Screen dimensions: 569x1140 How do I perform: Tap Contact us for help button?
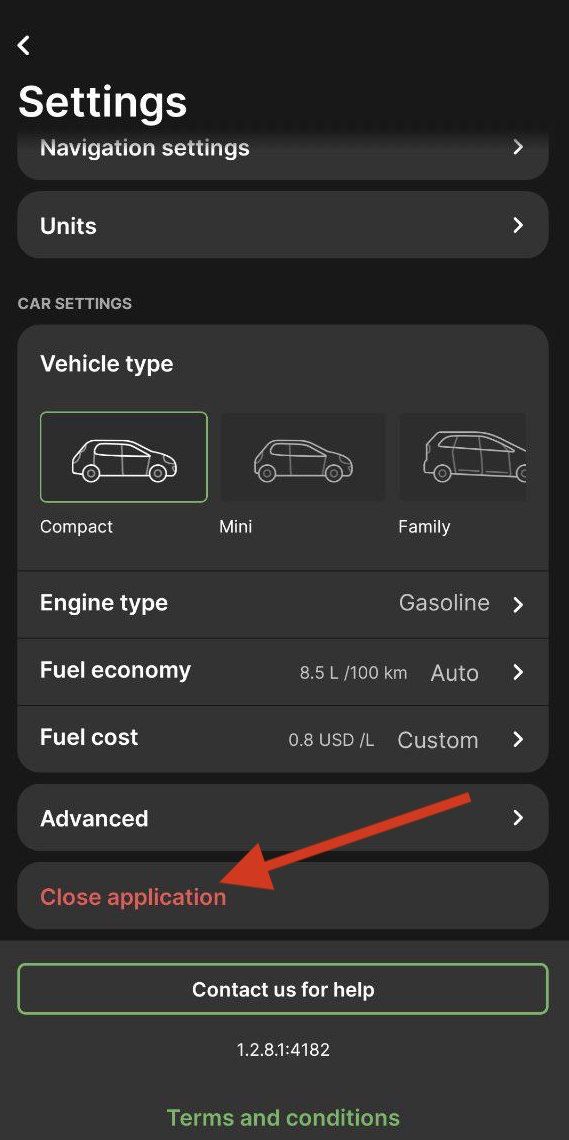click(x=283, y=989)
